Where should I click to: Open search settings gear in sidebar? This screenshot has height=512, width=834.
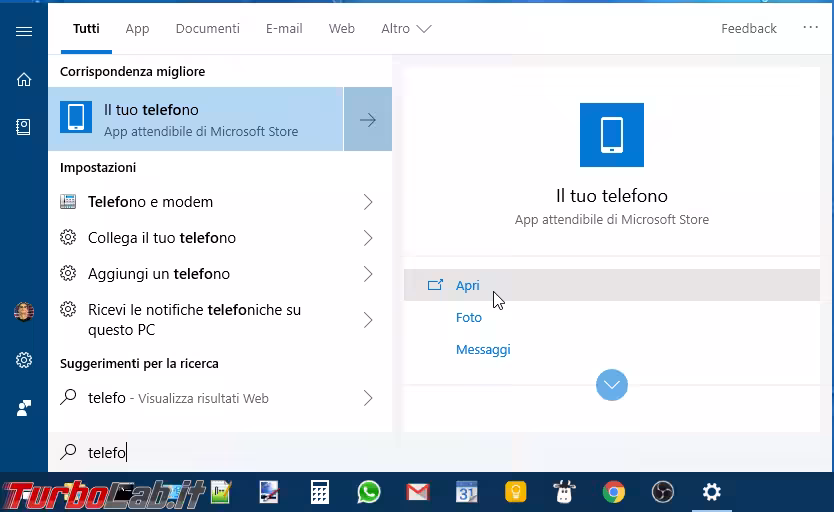tap(24, 360)
